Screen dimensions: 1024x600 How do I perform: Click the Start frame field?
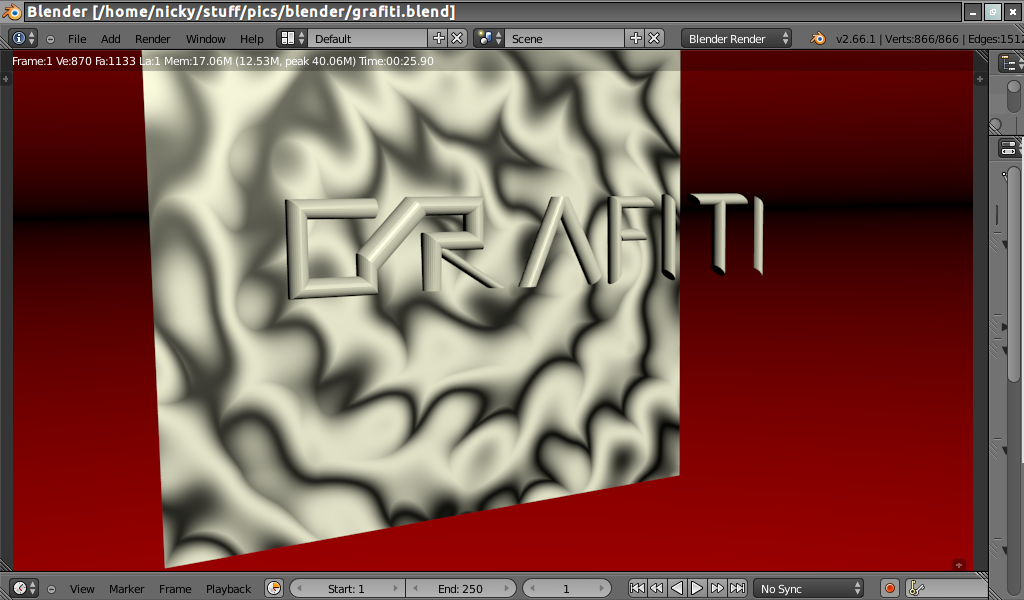(346, 589)
